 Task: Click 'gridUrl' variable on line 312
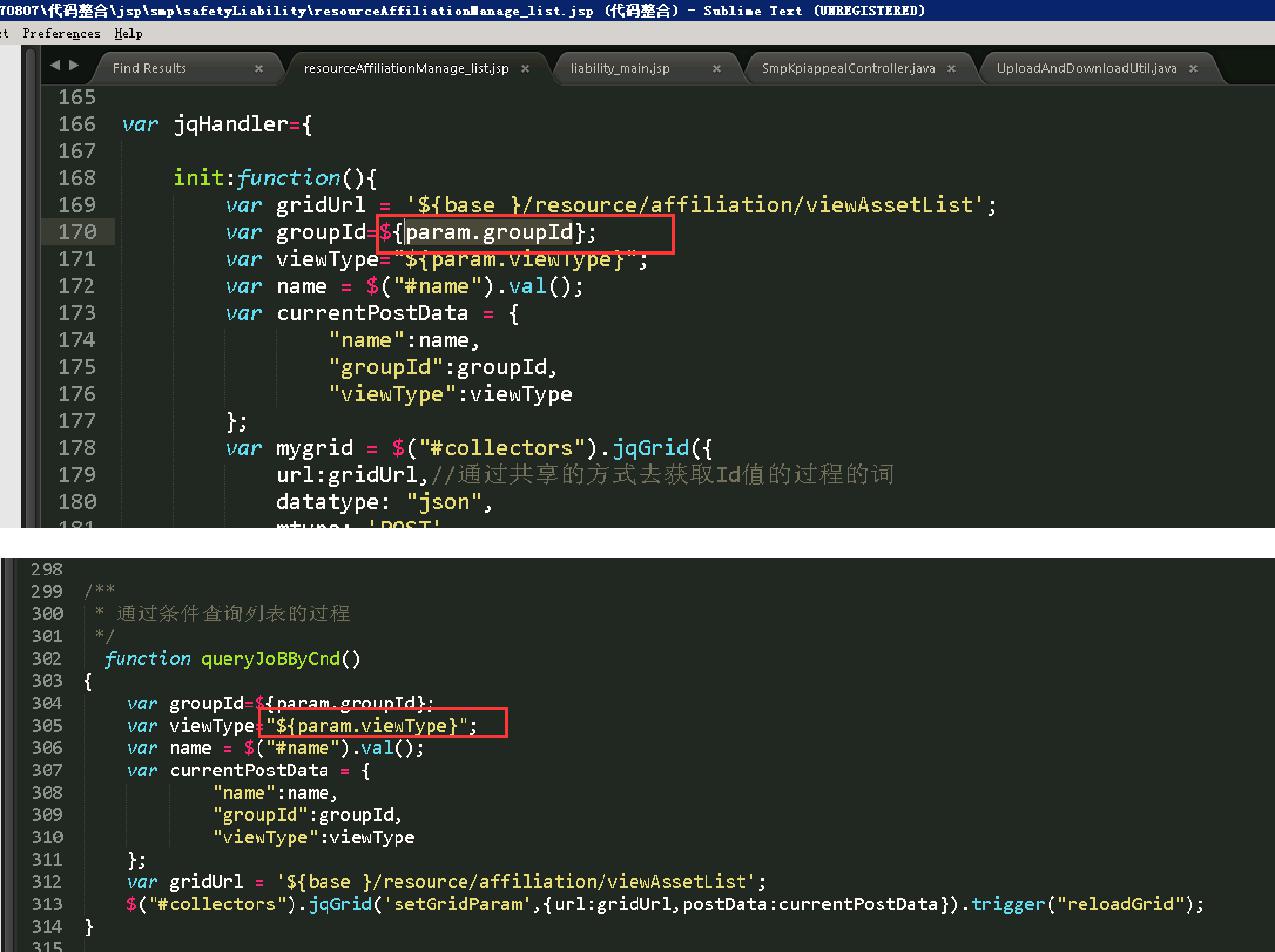point(207,882)
